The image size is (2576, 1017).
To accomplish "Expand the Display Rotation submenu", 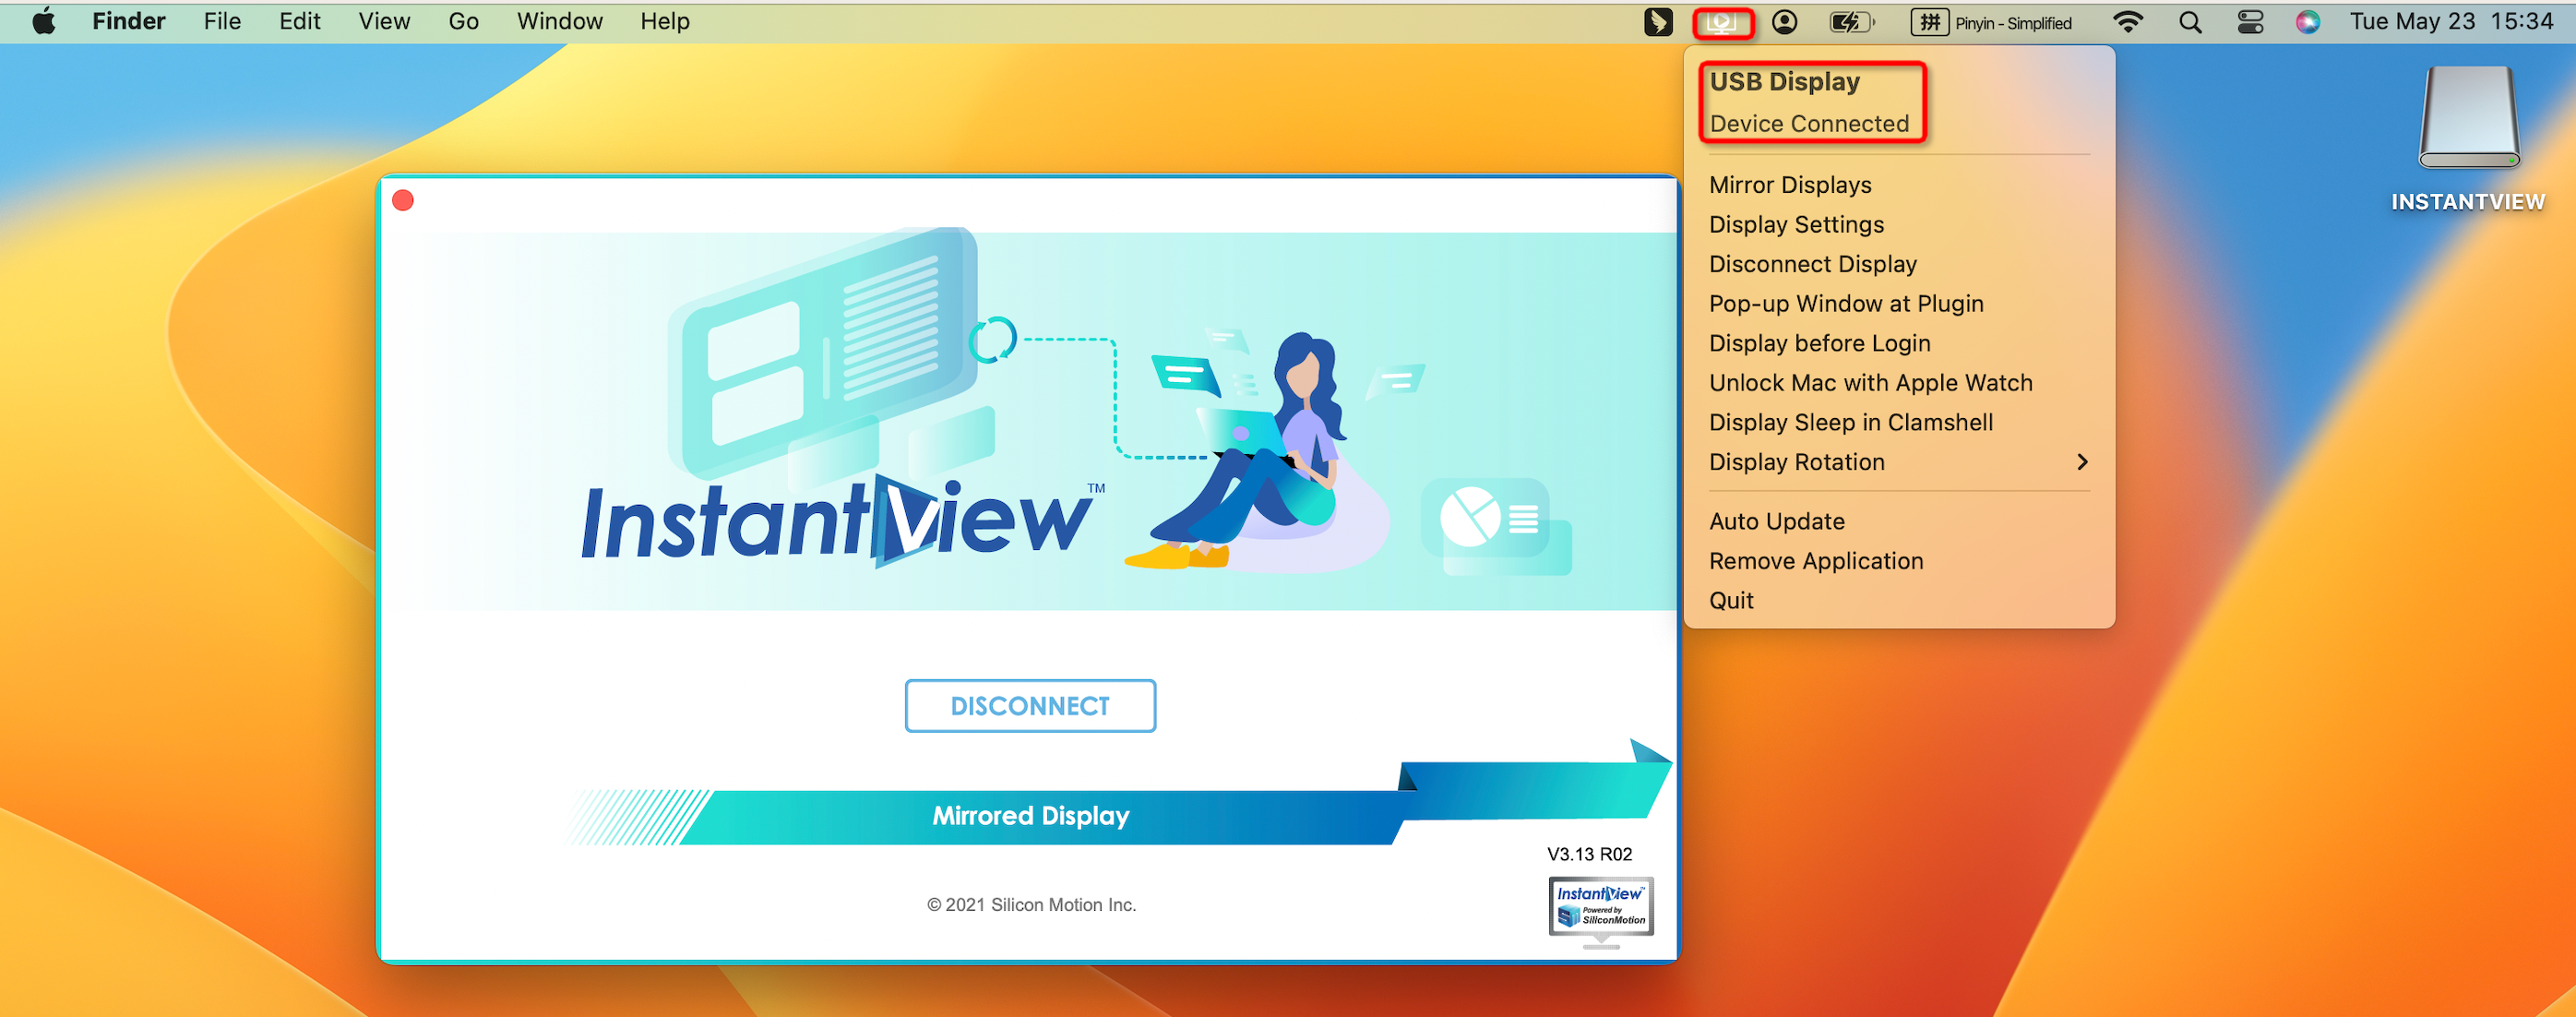I will tap(1899, 461).
